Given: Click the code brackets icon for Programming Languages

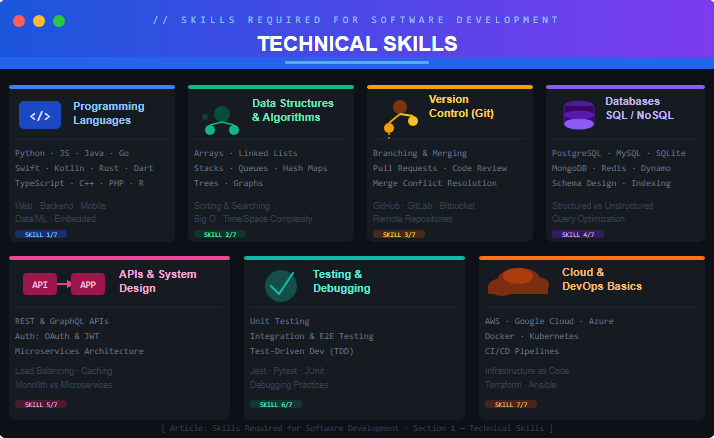Looking at the screenshot, I should click(x=40, y=115).
